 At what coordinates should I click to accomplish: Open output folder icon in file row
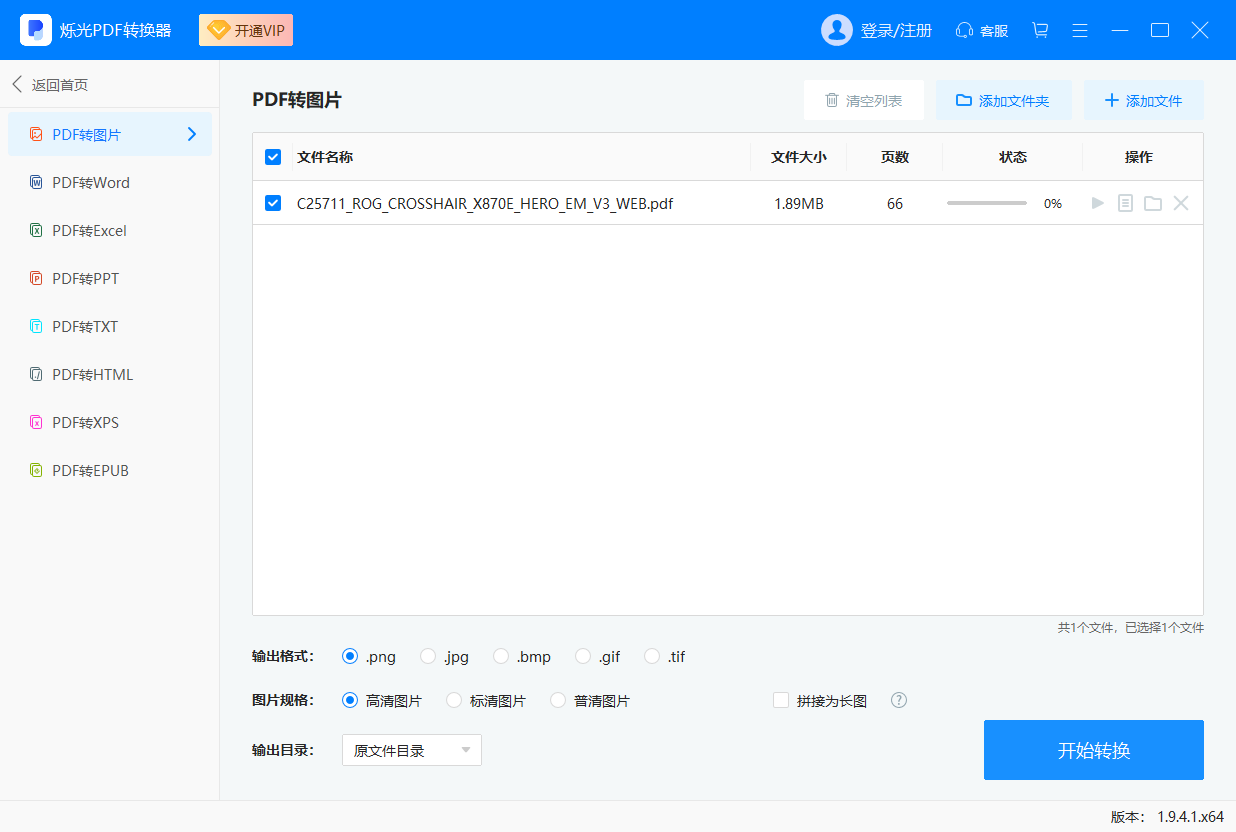1153,203
